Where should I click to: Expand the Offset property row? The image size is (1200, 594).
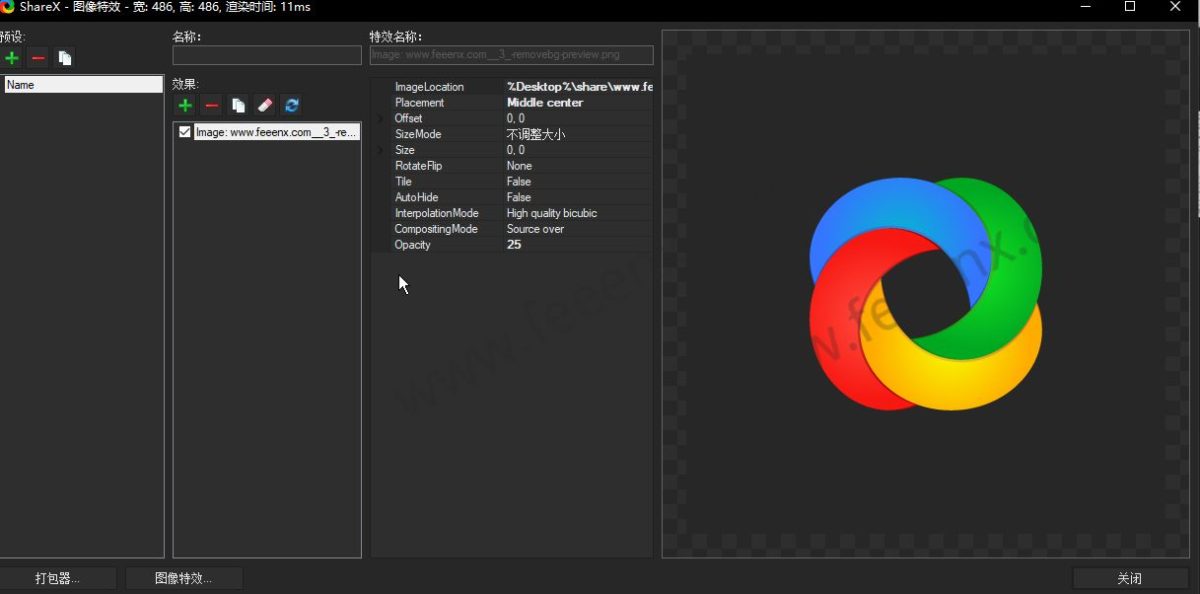tap(379, 119)
